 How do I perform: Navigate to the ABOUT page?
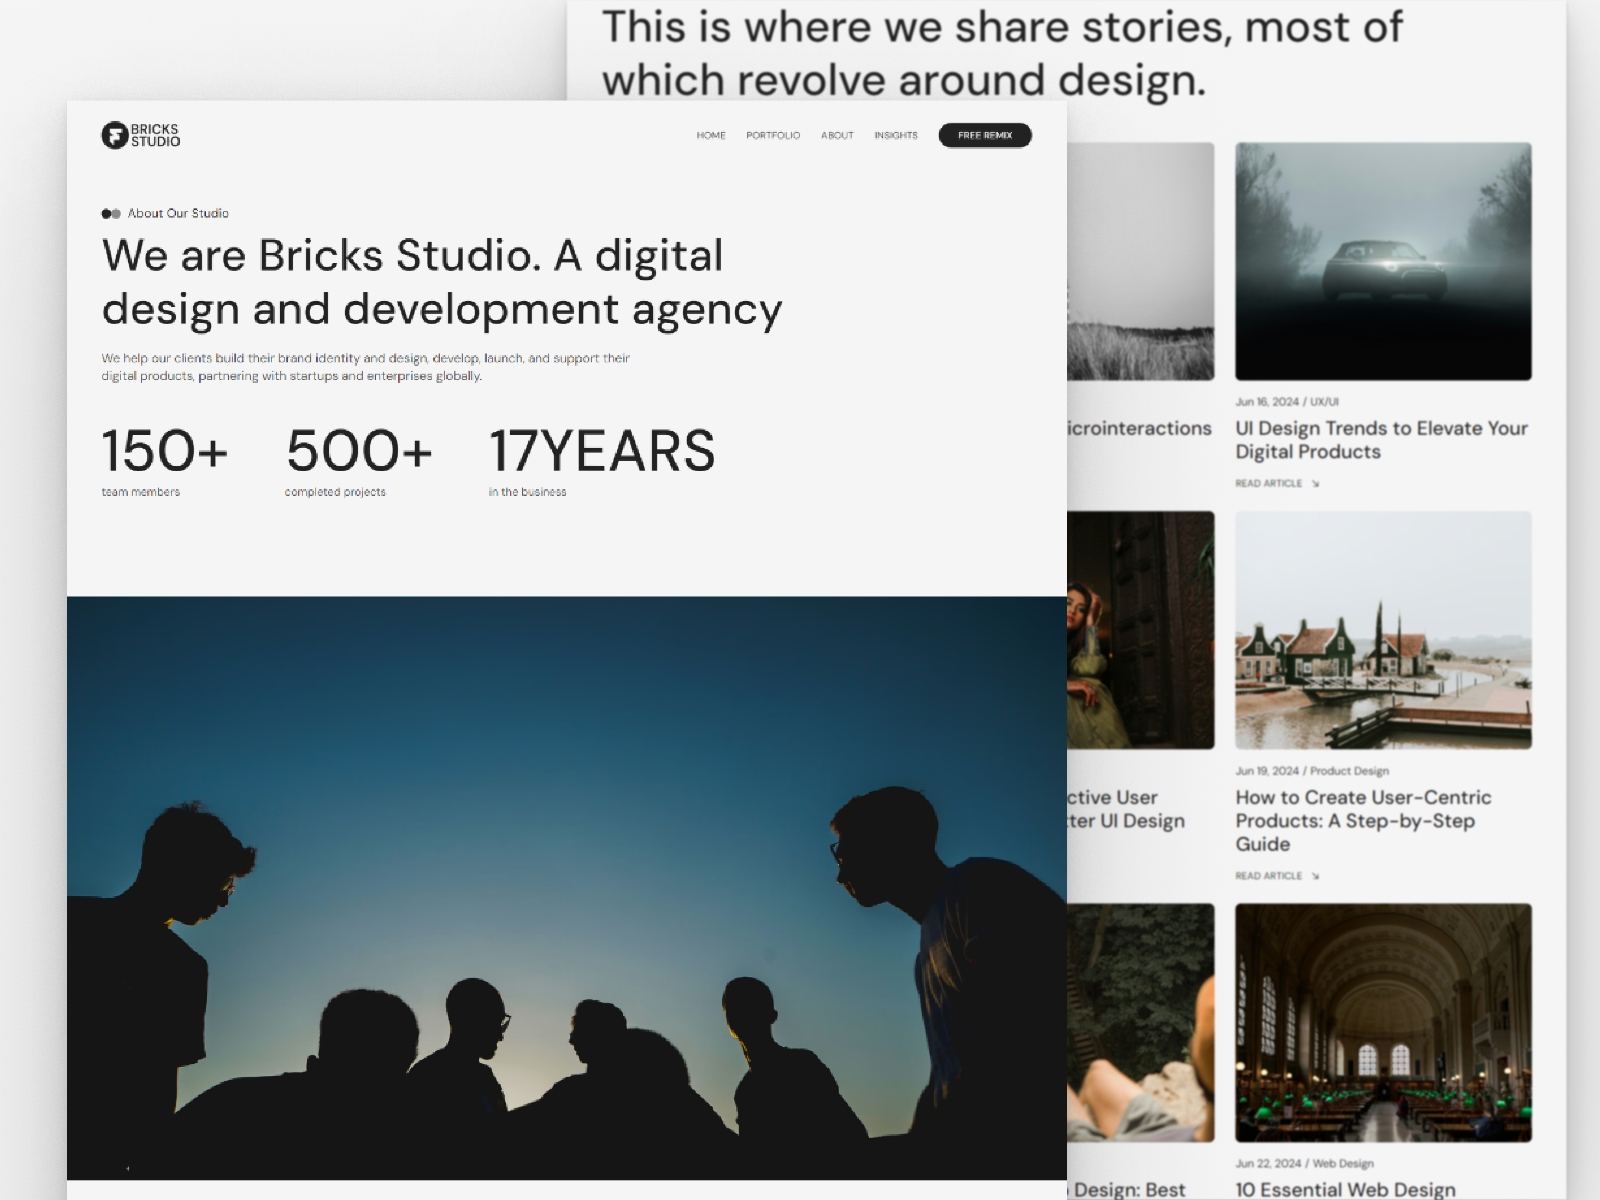click(837, 135)
